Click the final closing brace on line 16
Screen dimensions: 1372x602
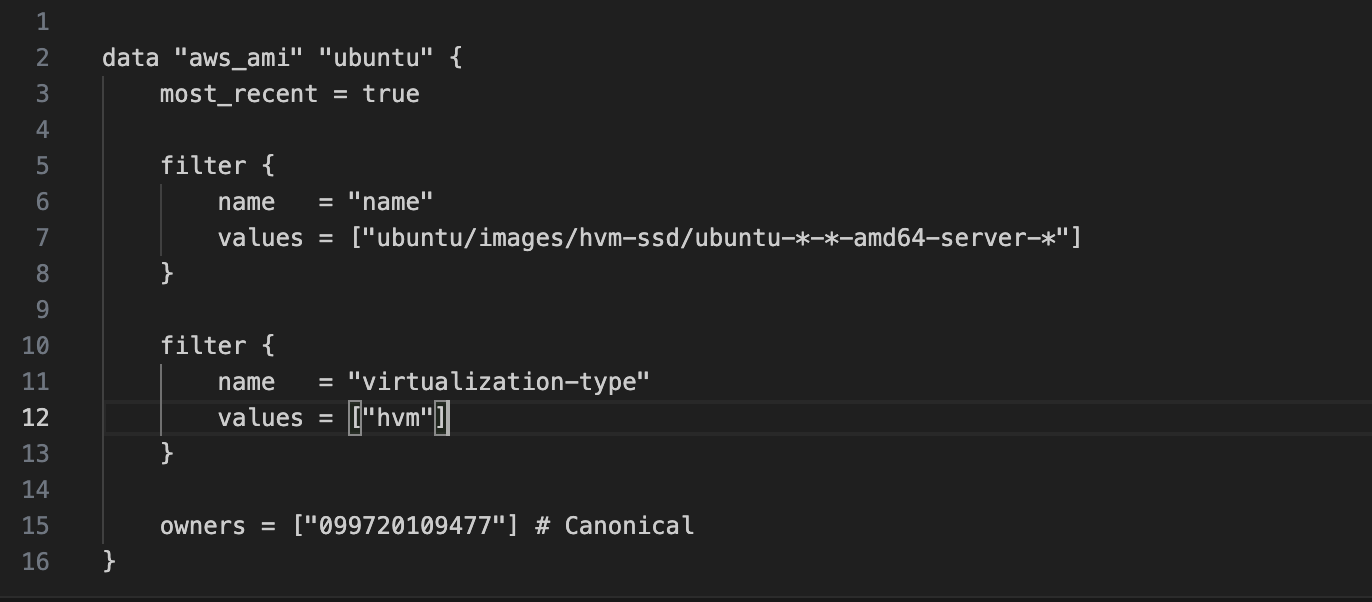pyautogui.click(x=110, y=561)
